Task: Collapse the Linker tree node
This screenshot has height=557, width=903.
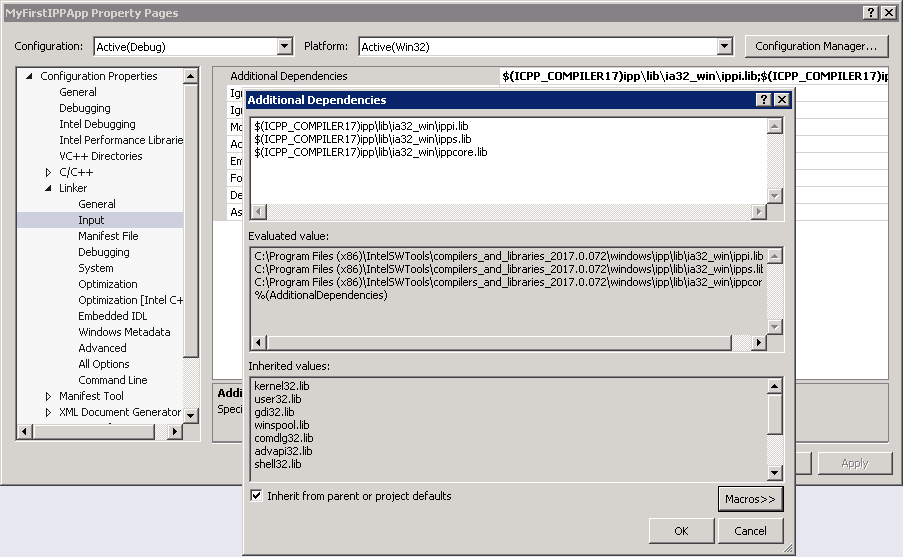Action: [x=48, y=188]
